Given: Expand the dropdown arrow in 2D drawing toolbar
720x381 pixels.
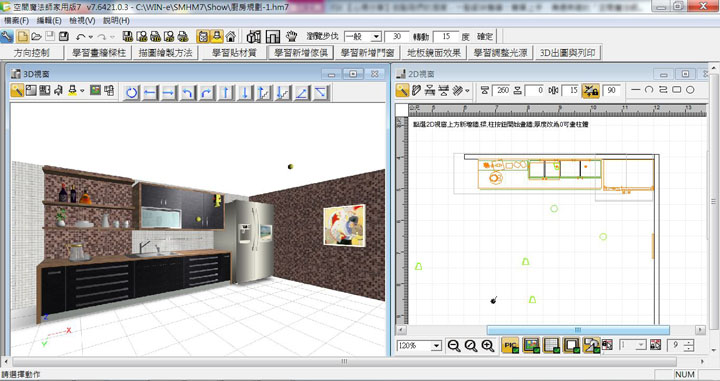Looking at the screenshot, I should coord(467,90).
